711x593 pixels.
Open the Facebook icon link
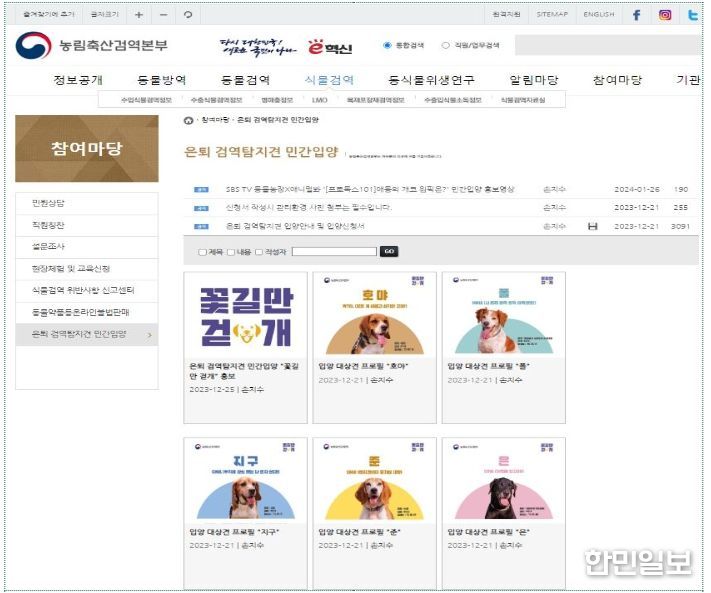(637, 15)
